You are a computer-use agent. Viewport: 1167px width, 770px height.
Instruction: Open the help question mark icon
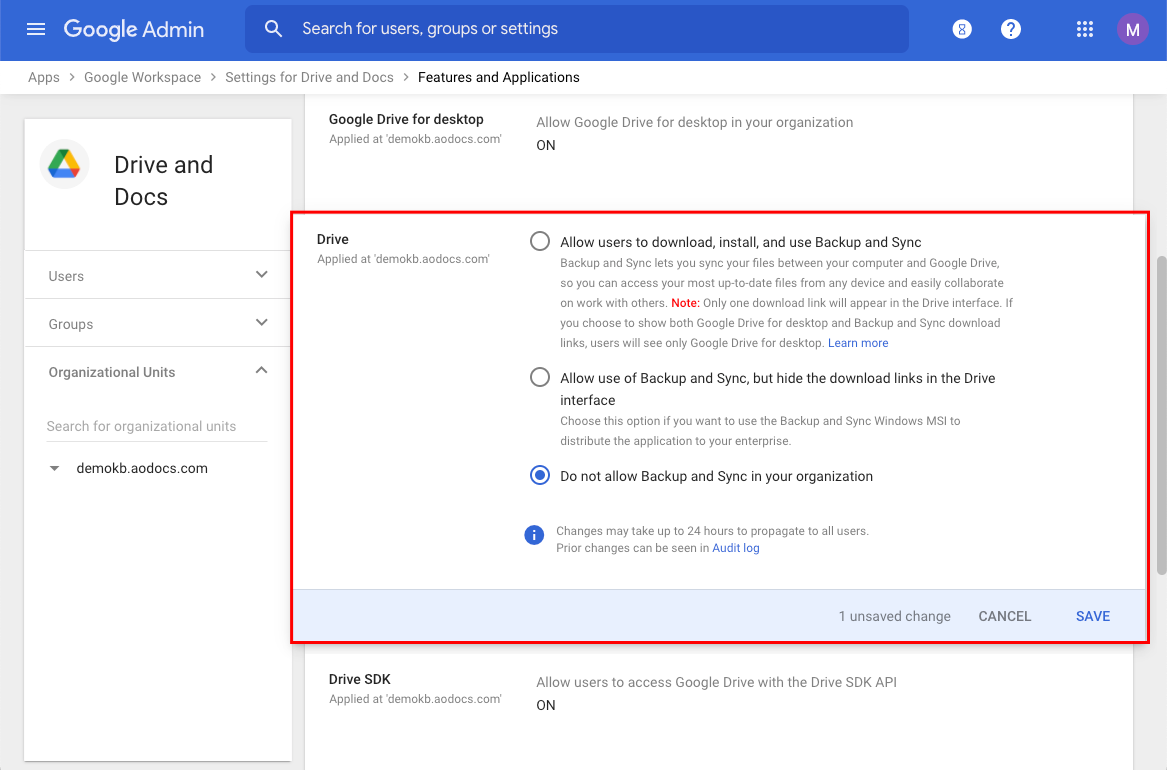[1011, 29]
